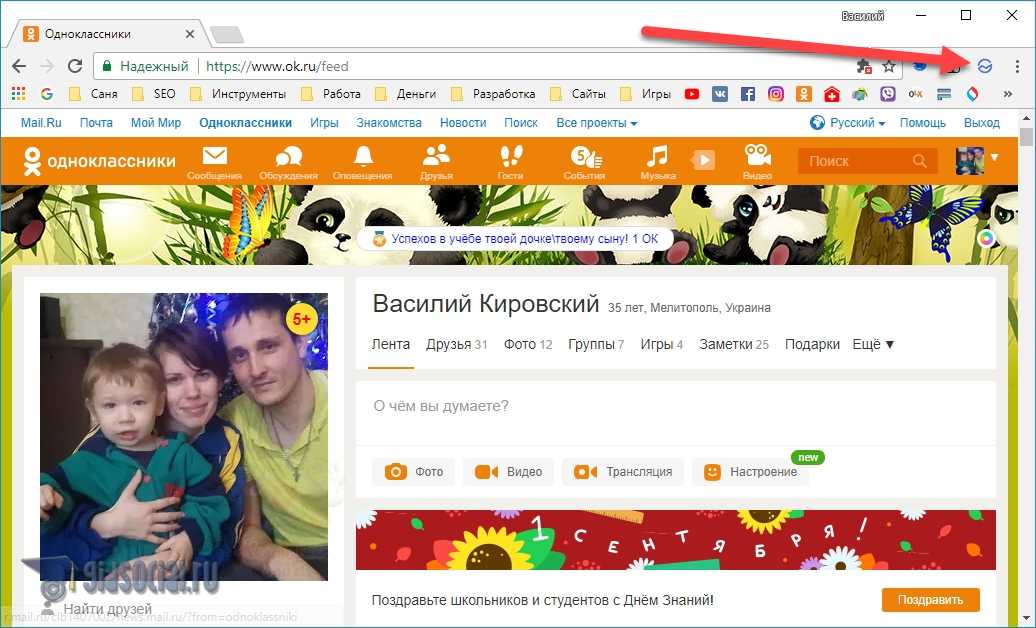Select Заметки profile tab
Viewport: 1036px width, 628px height.
coord(733,344)
